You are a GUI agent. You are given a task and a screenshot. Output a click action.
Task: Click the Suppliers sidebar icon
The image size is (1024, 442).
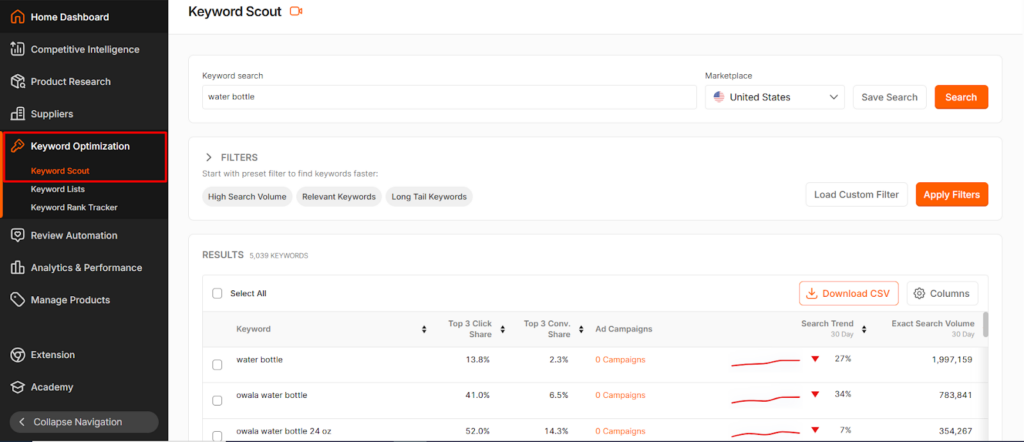[17, 114]
